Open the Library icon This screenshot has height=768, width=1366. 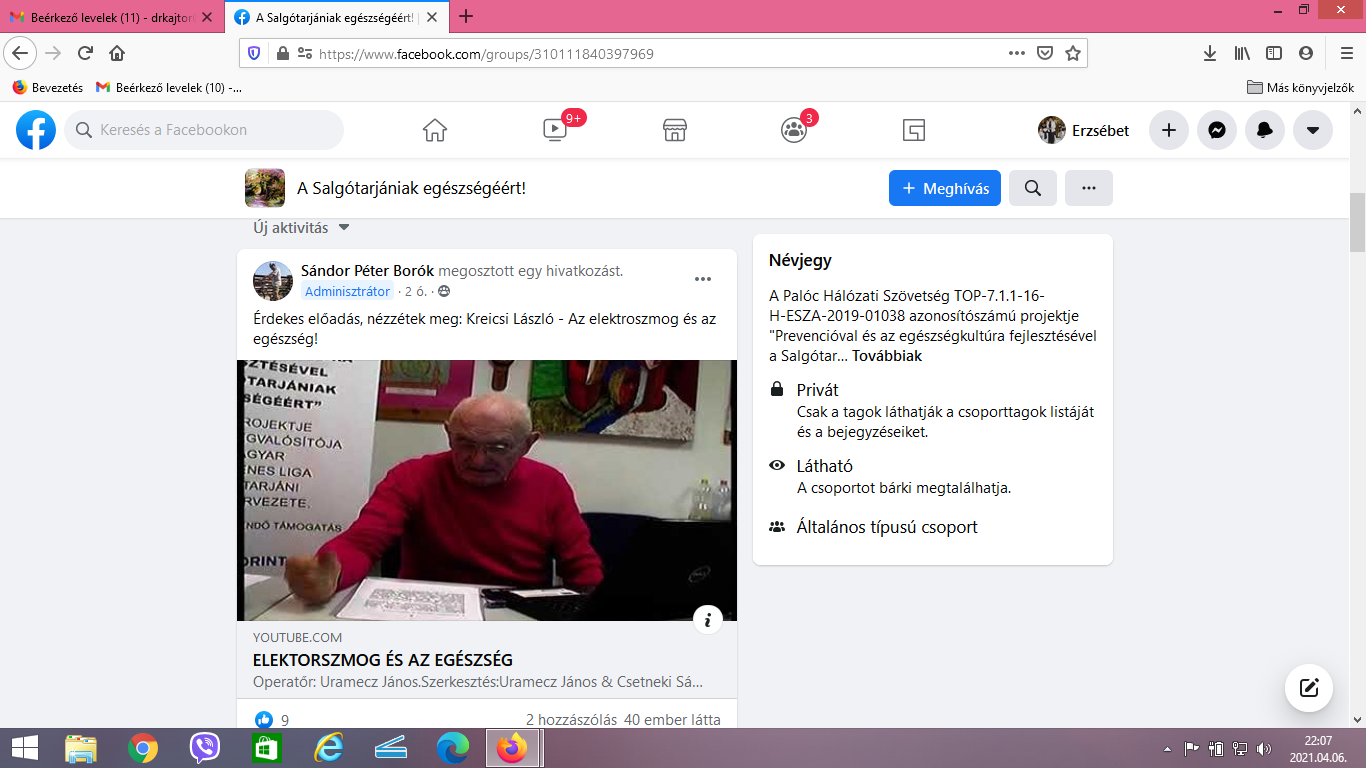click(1241, 53)
